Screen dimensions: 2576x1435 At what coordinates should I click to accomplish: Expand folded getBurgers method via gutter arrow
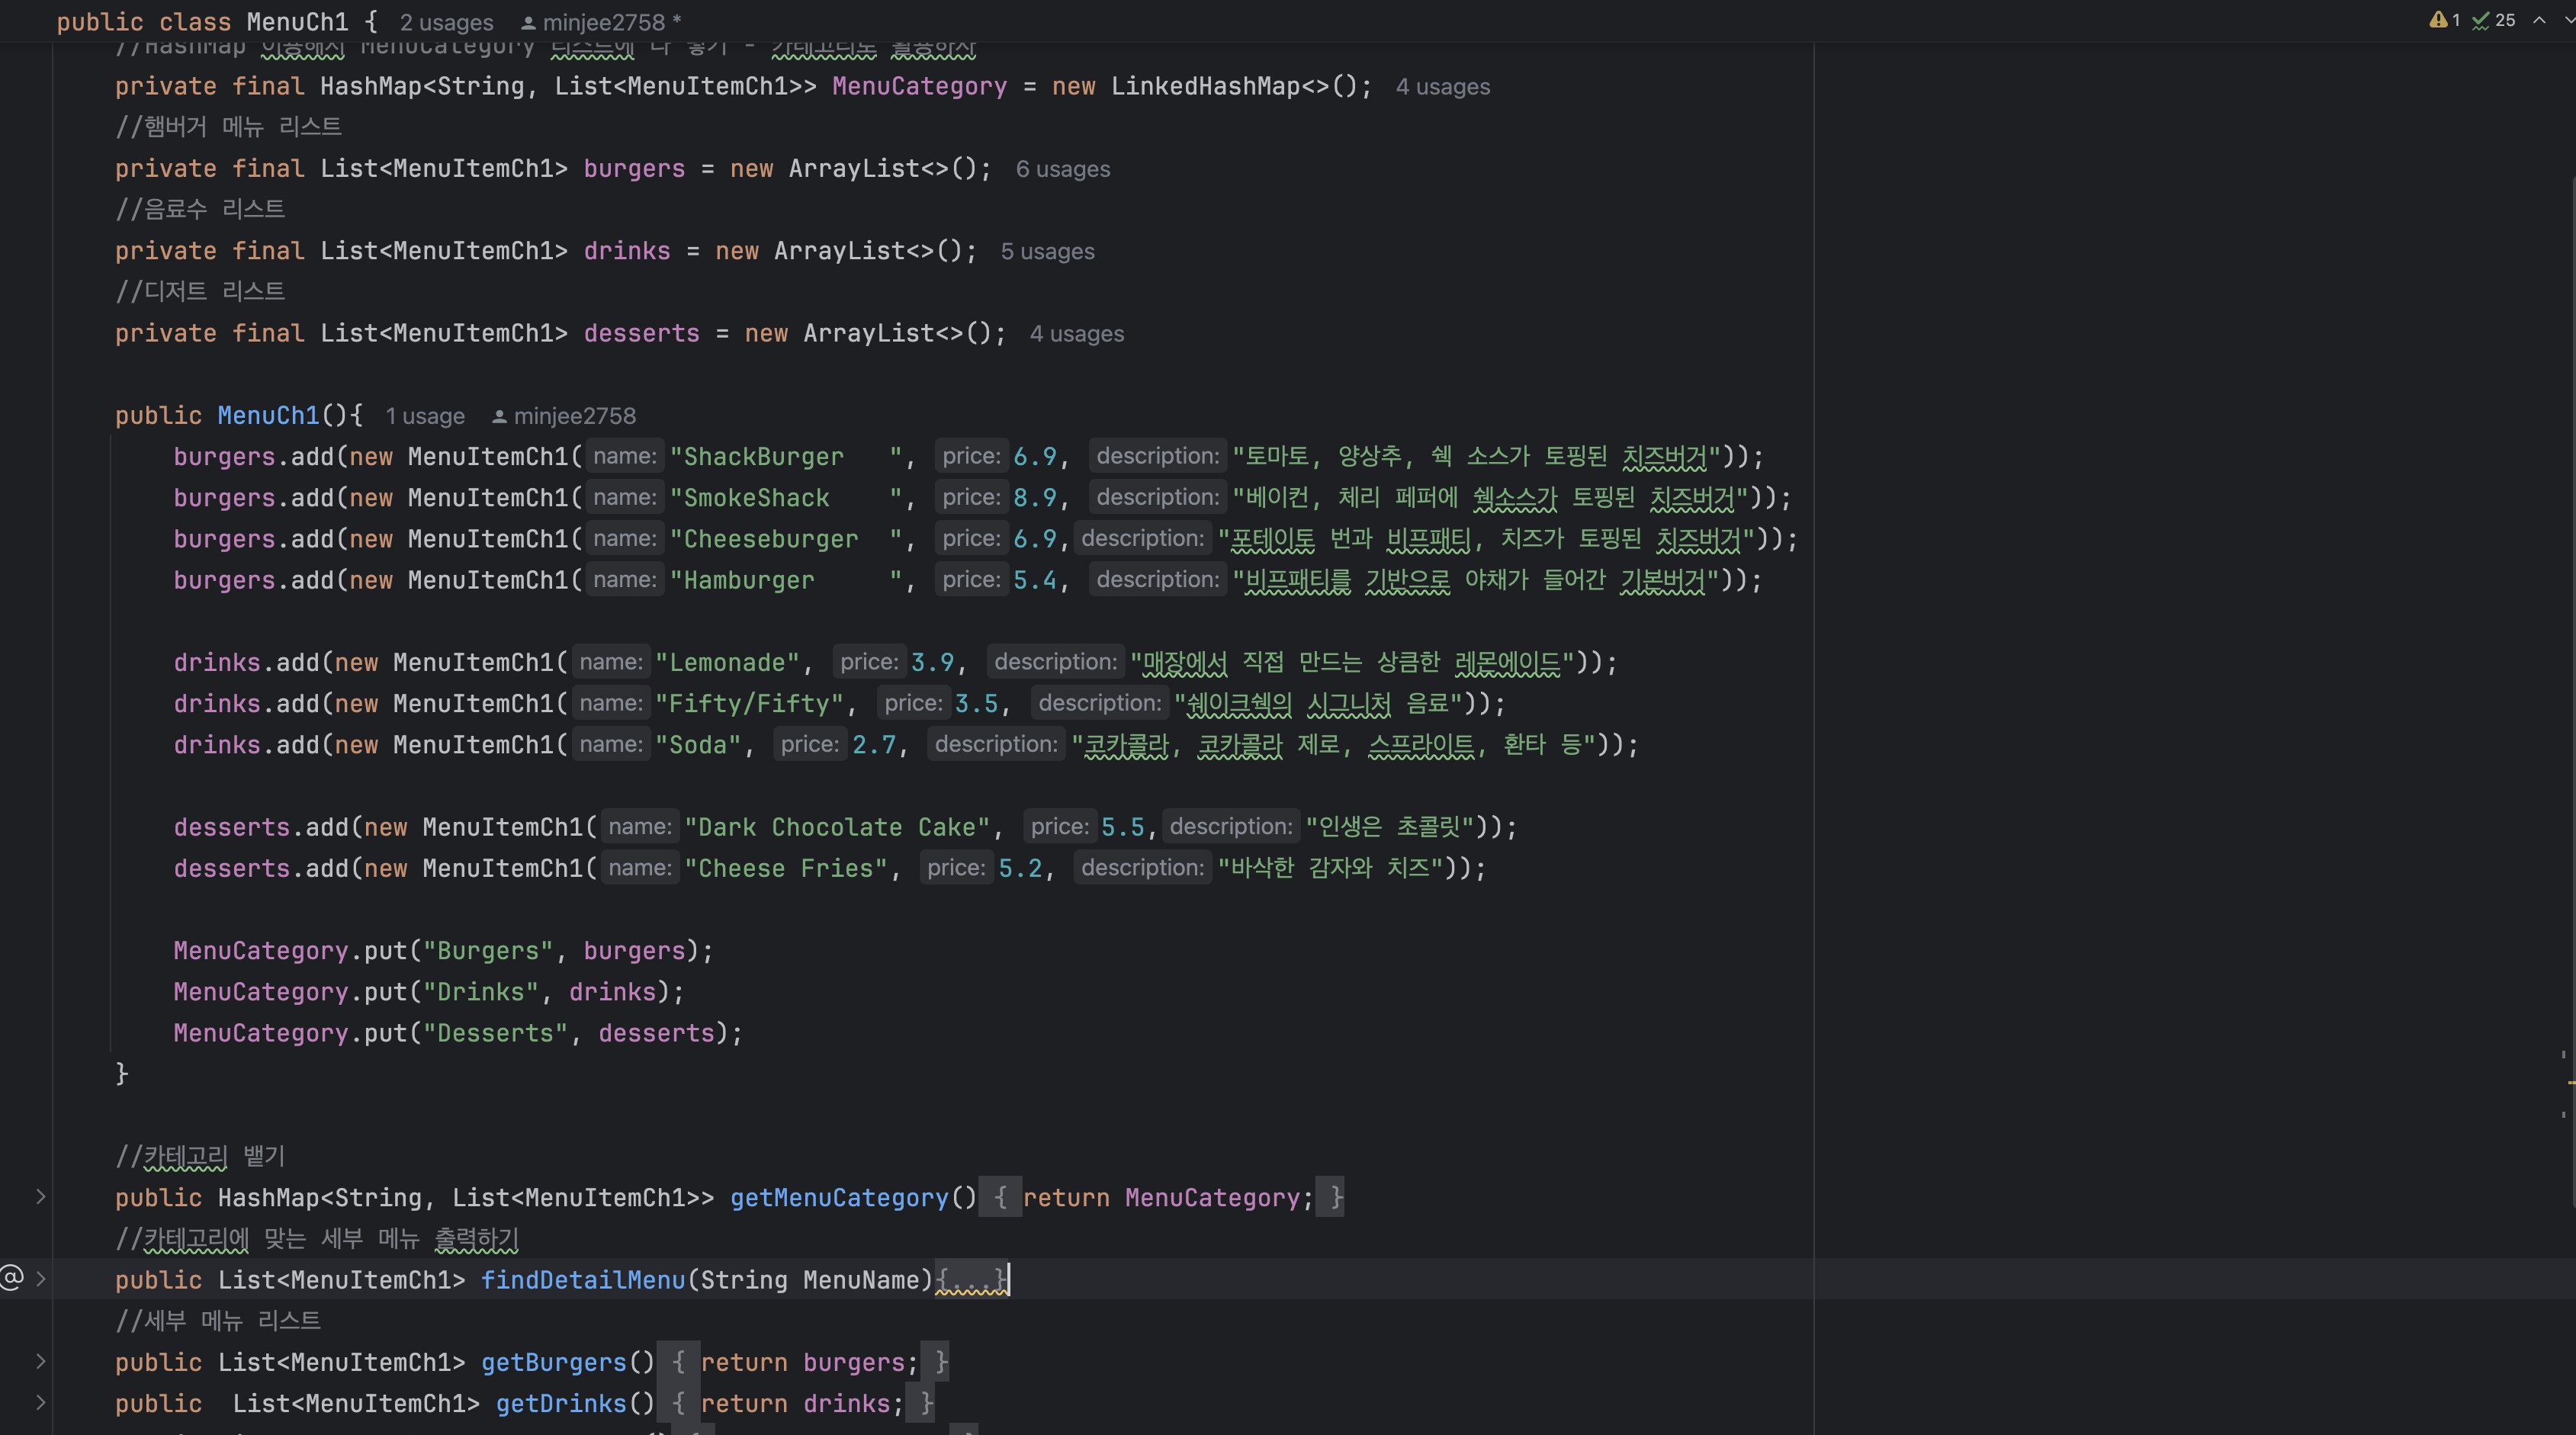pyautogui.click(x=41, y=1361)
